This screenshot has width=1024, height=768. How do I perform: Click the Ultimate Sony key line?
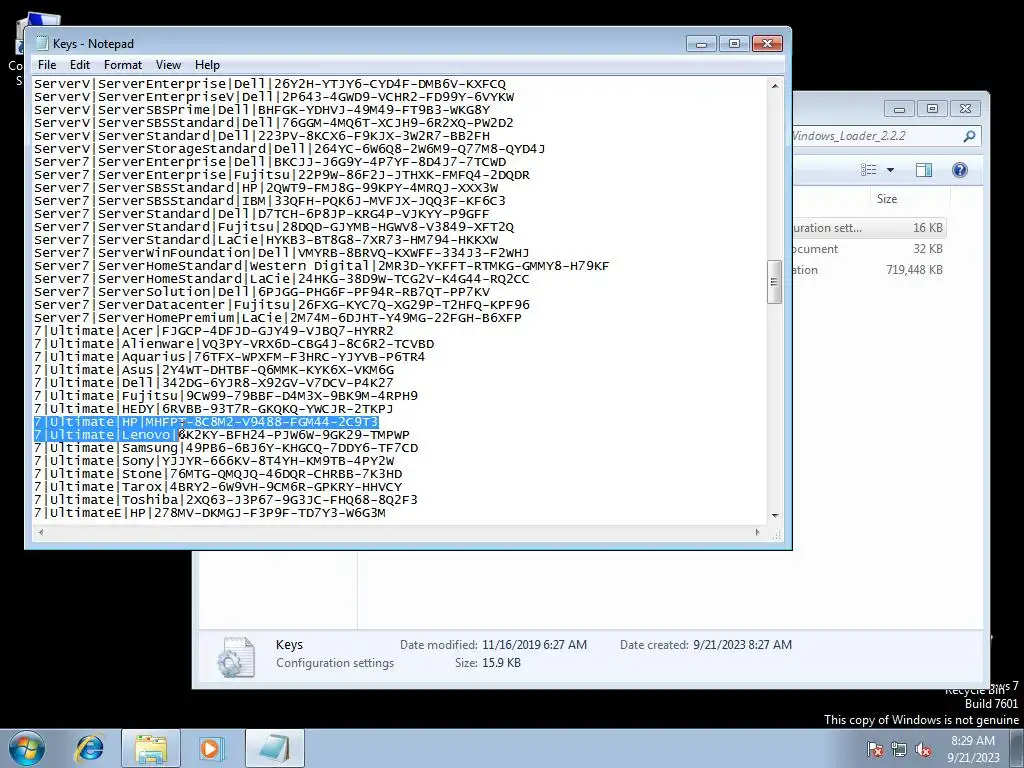click(x=214, y=461)
